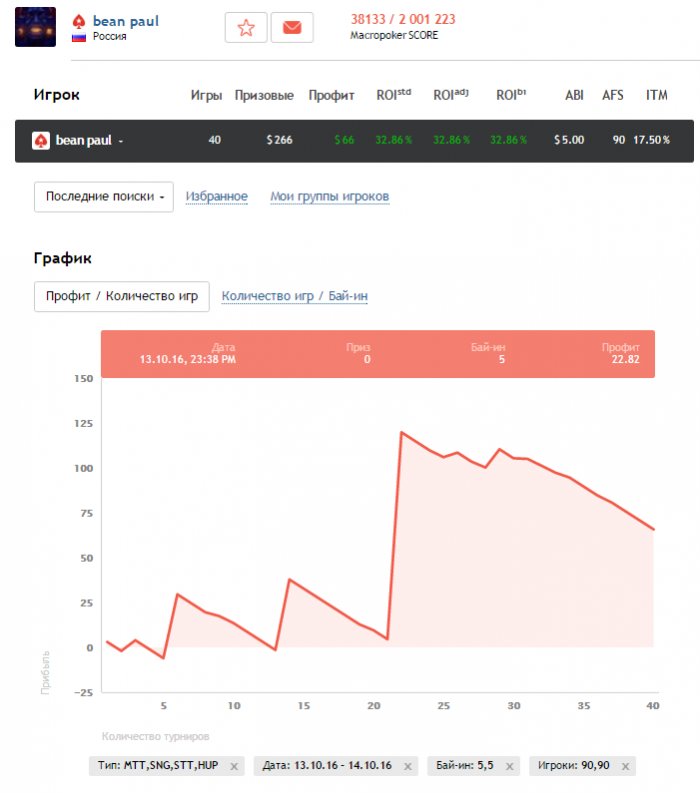The height and width of the screenshot is (793, 700).
Task: Remove the Тип: MTT,SNG,STT,HUP filter
Action: [x=233, y=766]
